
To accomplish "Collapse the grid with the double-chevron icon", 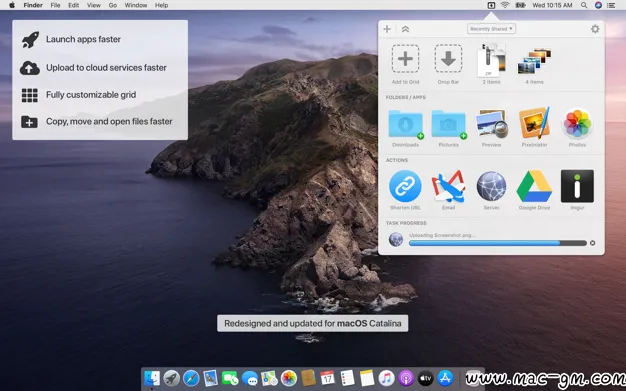I will click(x=405, y=29).
